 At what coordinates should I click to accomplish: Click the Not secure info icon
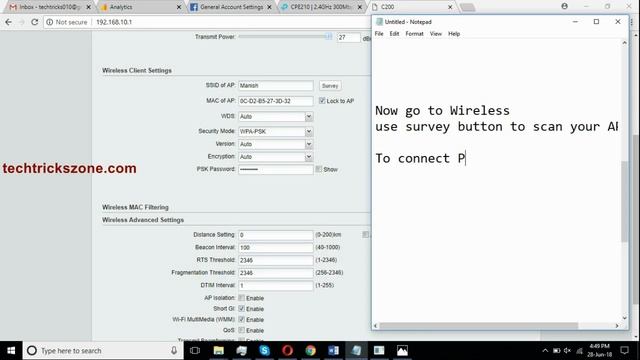click(x=50, y=22)
